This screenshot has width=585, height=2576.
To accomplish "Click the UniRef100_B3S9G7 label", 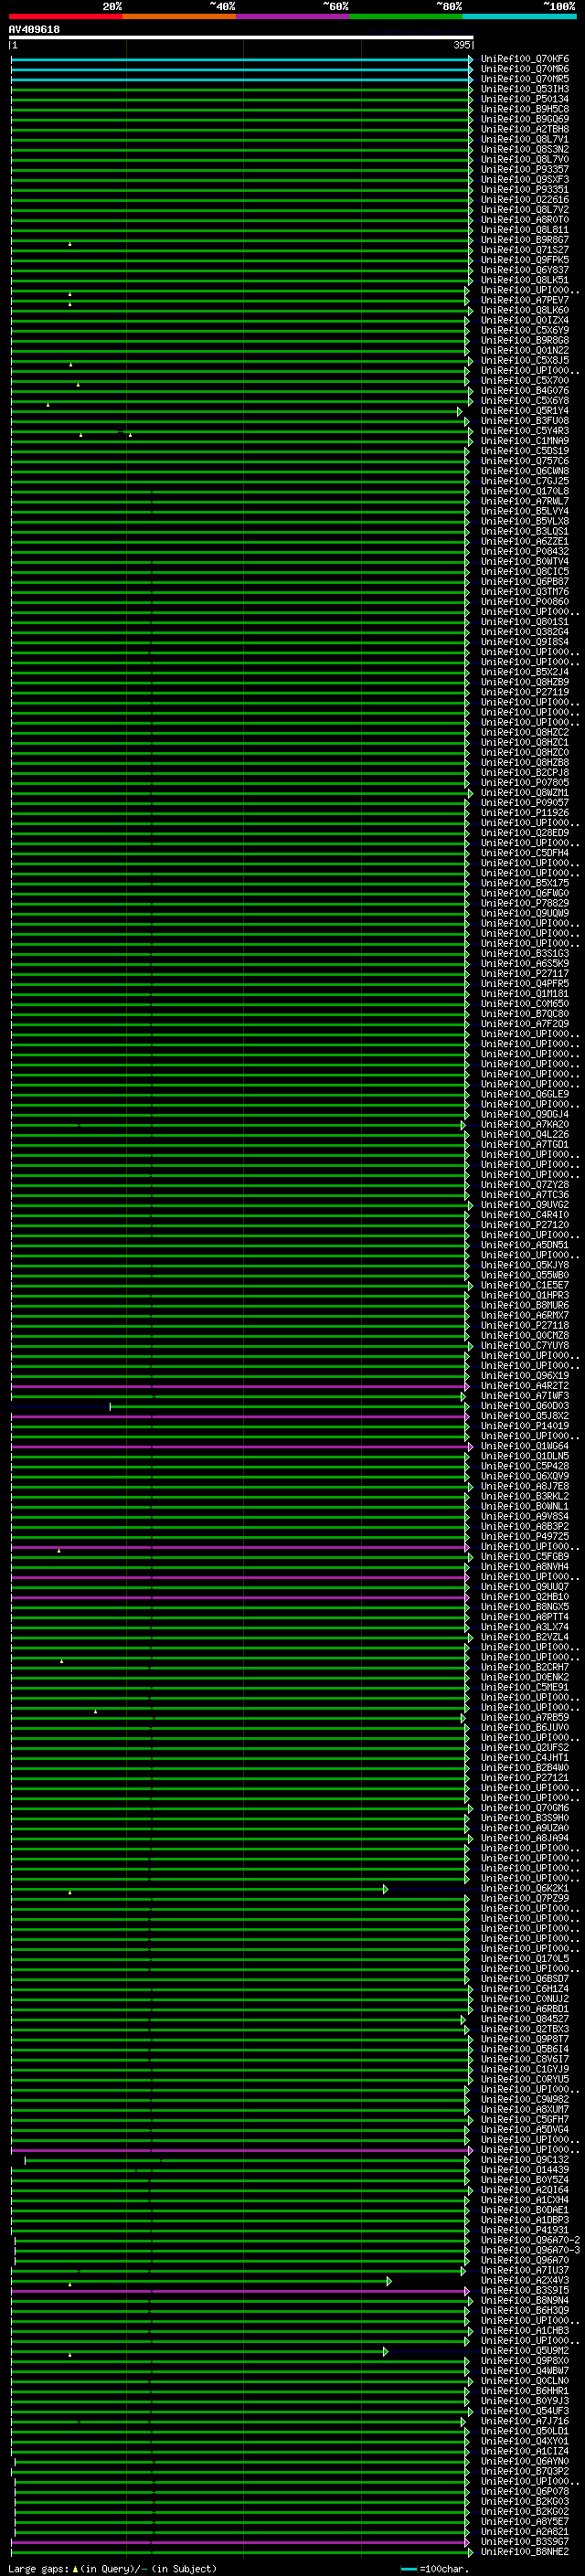I will point(525,2542).
